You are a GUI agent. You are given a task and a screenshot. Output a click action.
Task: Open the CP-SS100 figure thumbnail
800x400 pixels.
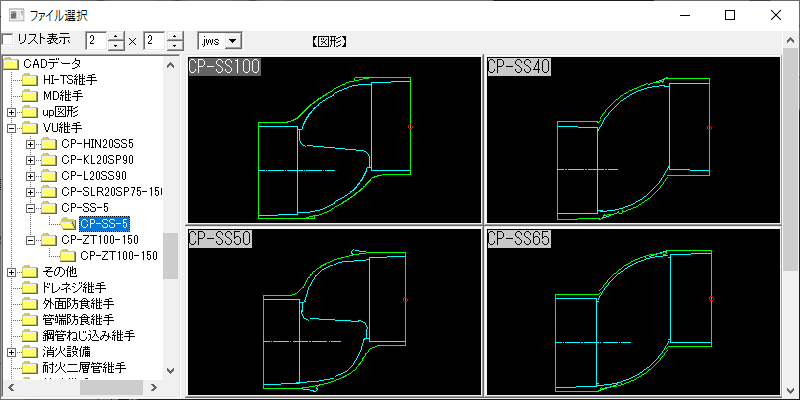(334, 139)
